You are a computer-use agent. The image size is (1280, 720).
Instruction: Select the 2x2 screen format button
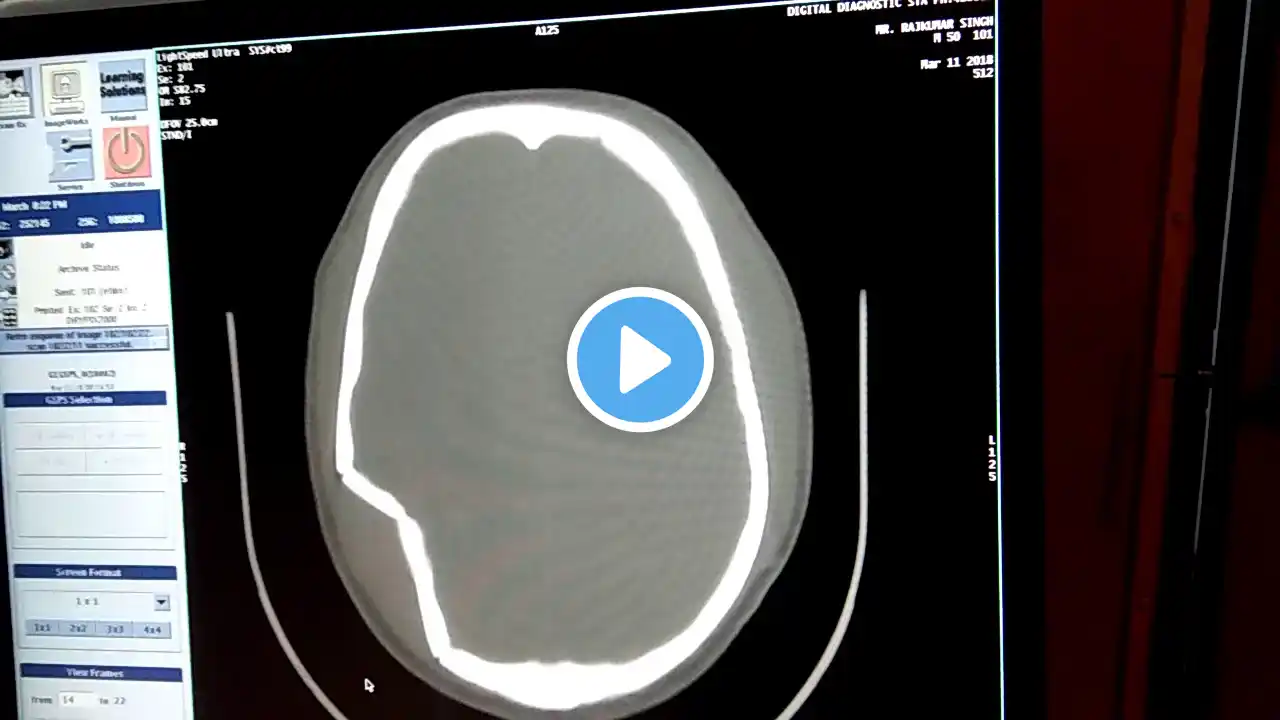click(78, 628)
